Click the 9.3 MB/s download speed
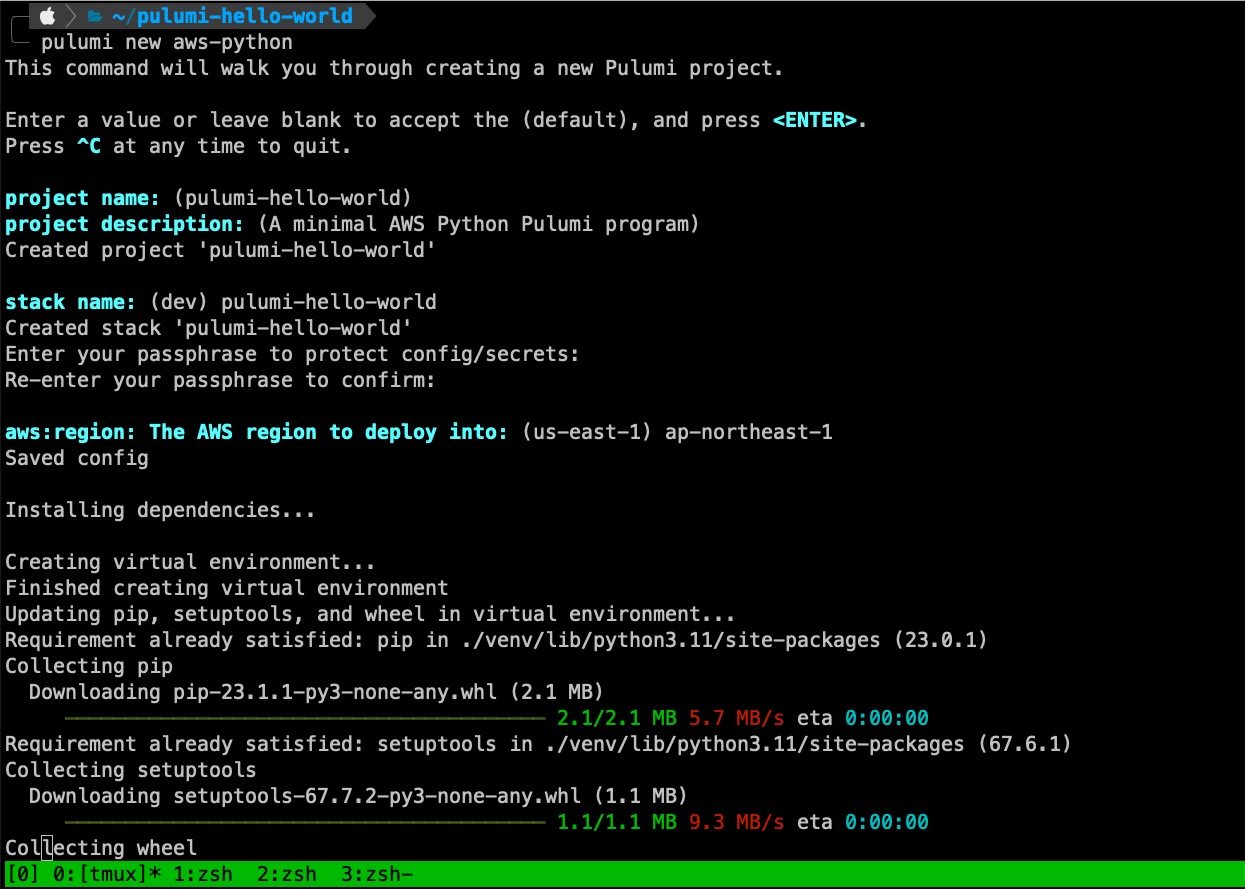 coord(737,822)
